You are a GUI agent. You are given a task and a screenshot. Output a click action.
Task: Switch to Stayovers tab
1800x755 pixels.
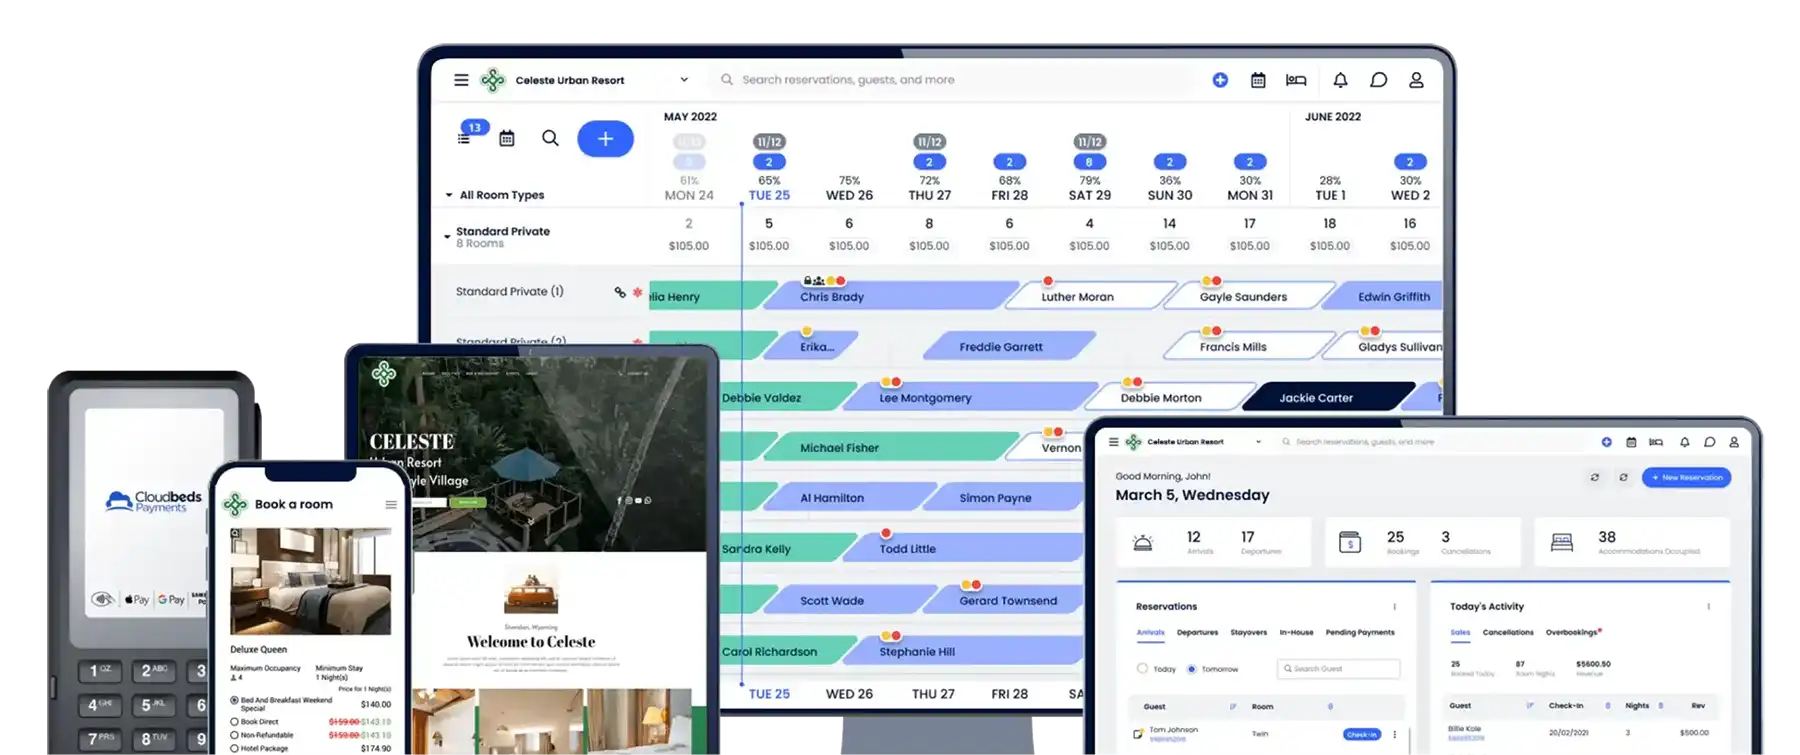click(x=1248, y=632)
